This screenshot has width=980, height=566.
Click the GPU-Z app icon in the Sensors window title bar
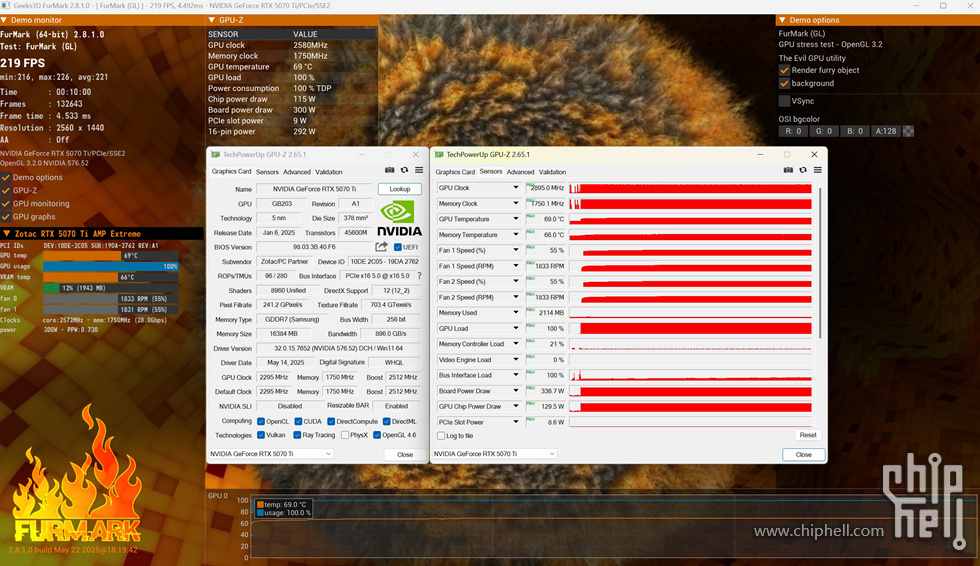coord(439,154)
